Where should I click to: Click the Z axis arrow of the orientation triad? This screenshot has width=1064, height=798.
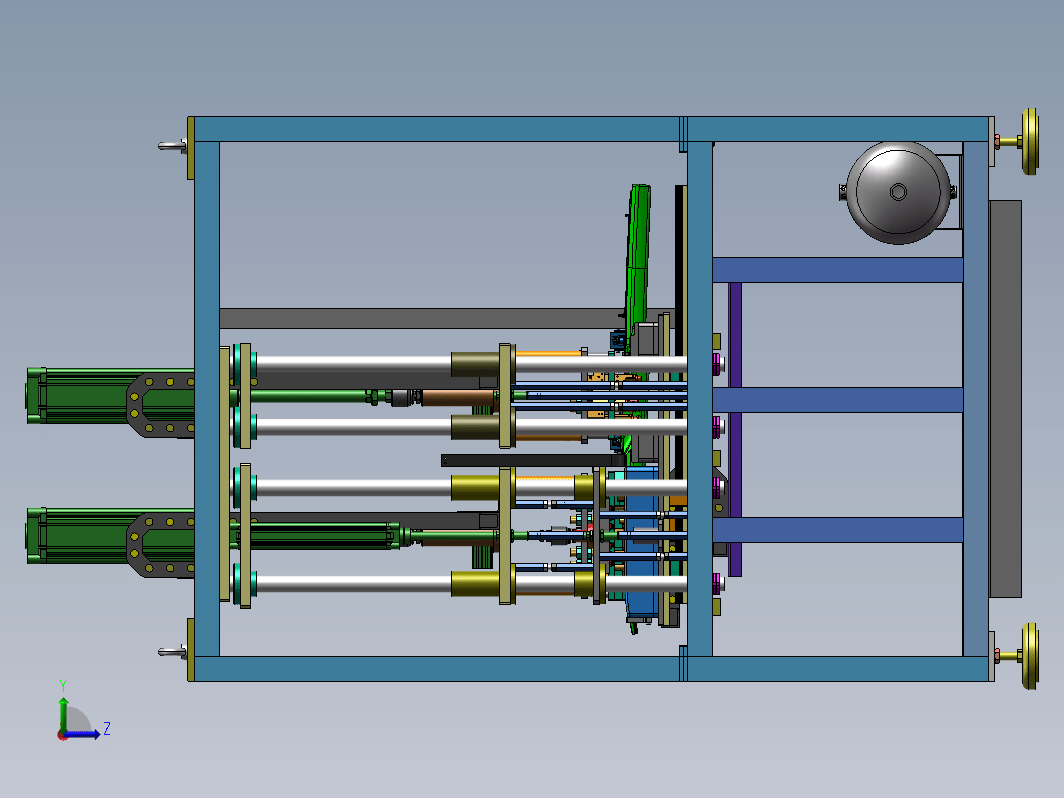point(83,734)
